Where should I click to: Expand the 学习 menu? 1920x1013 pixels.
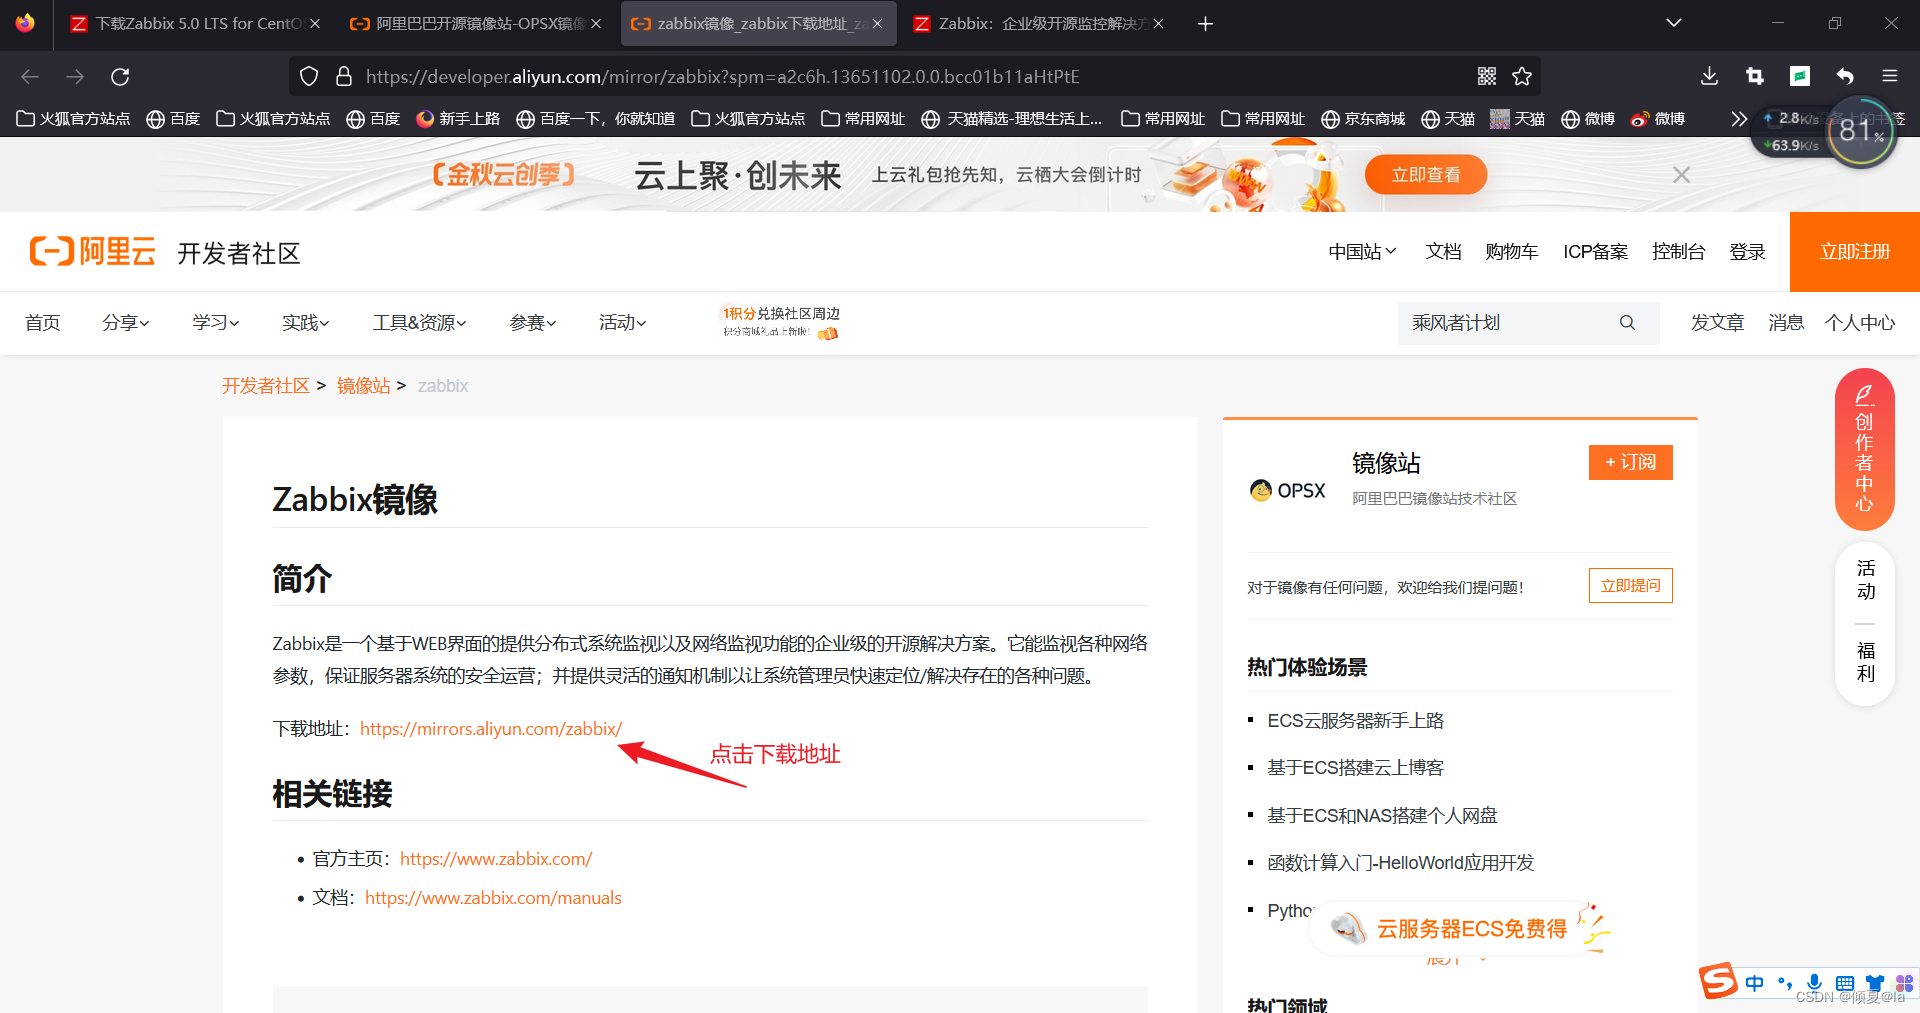point(216,323)
